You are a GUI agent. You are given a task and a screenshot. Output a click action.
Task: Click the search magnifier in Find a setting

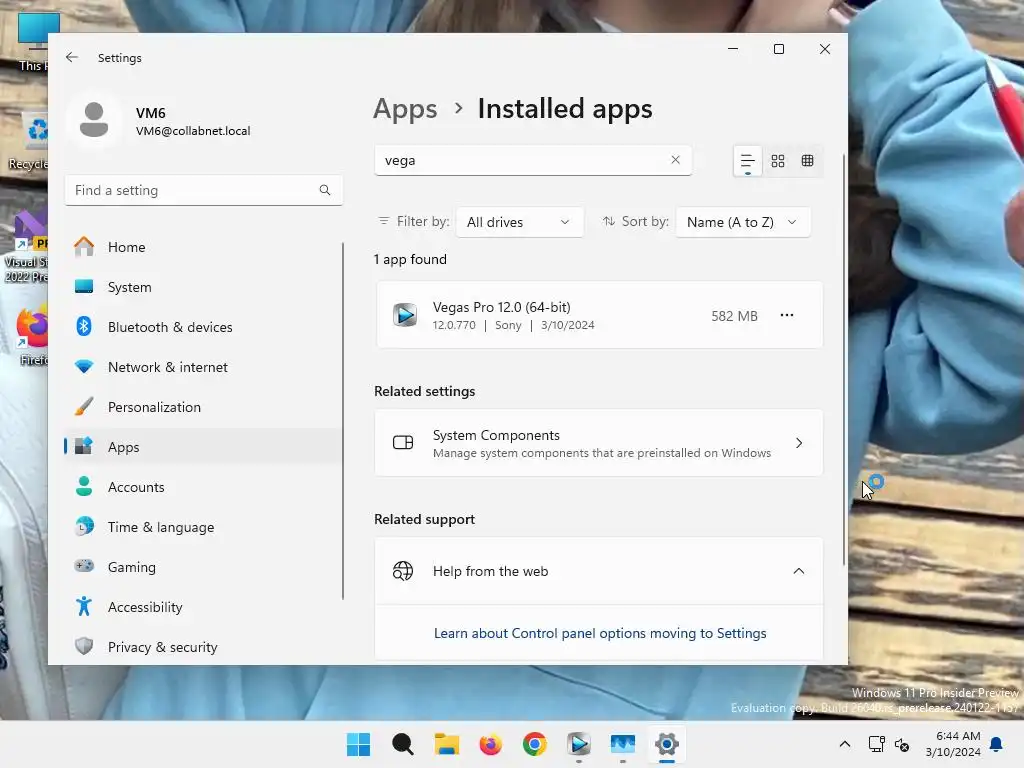(325, 190)
